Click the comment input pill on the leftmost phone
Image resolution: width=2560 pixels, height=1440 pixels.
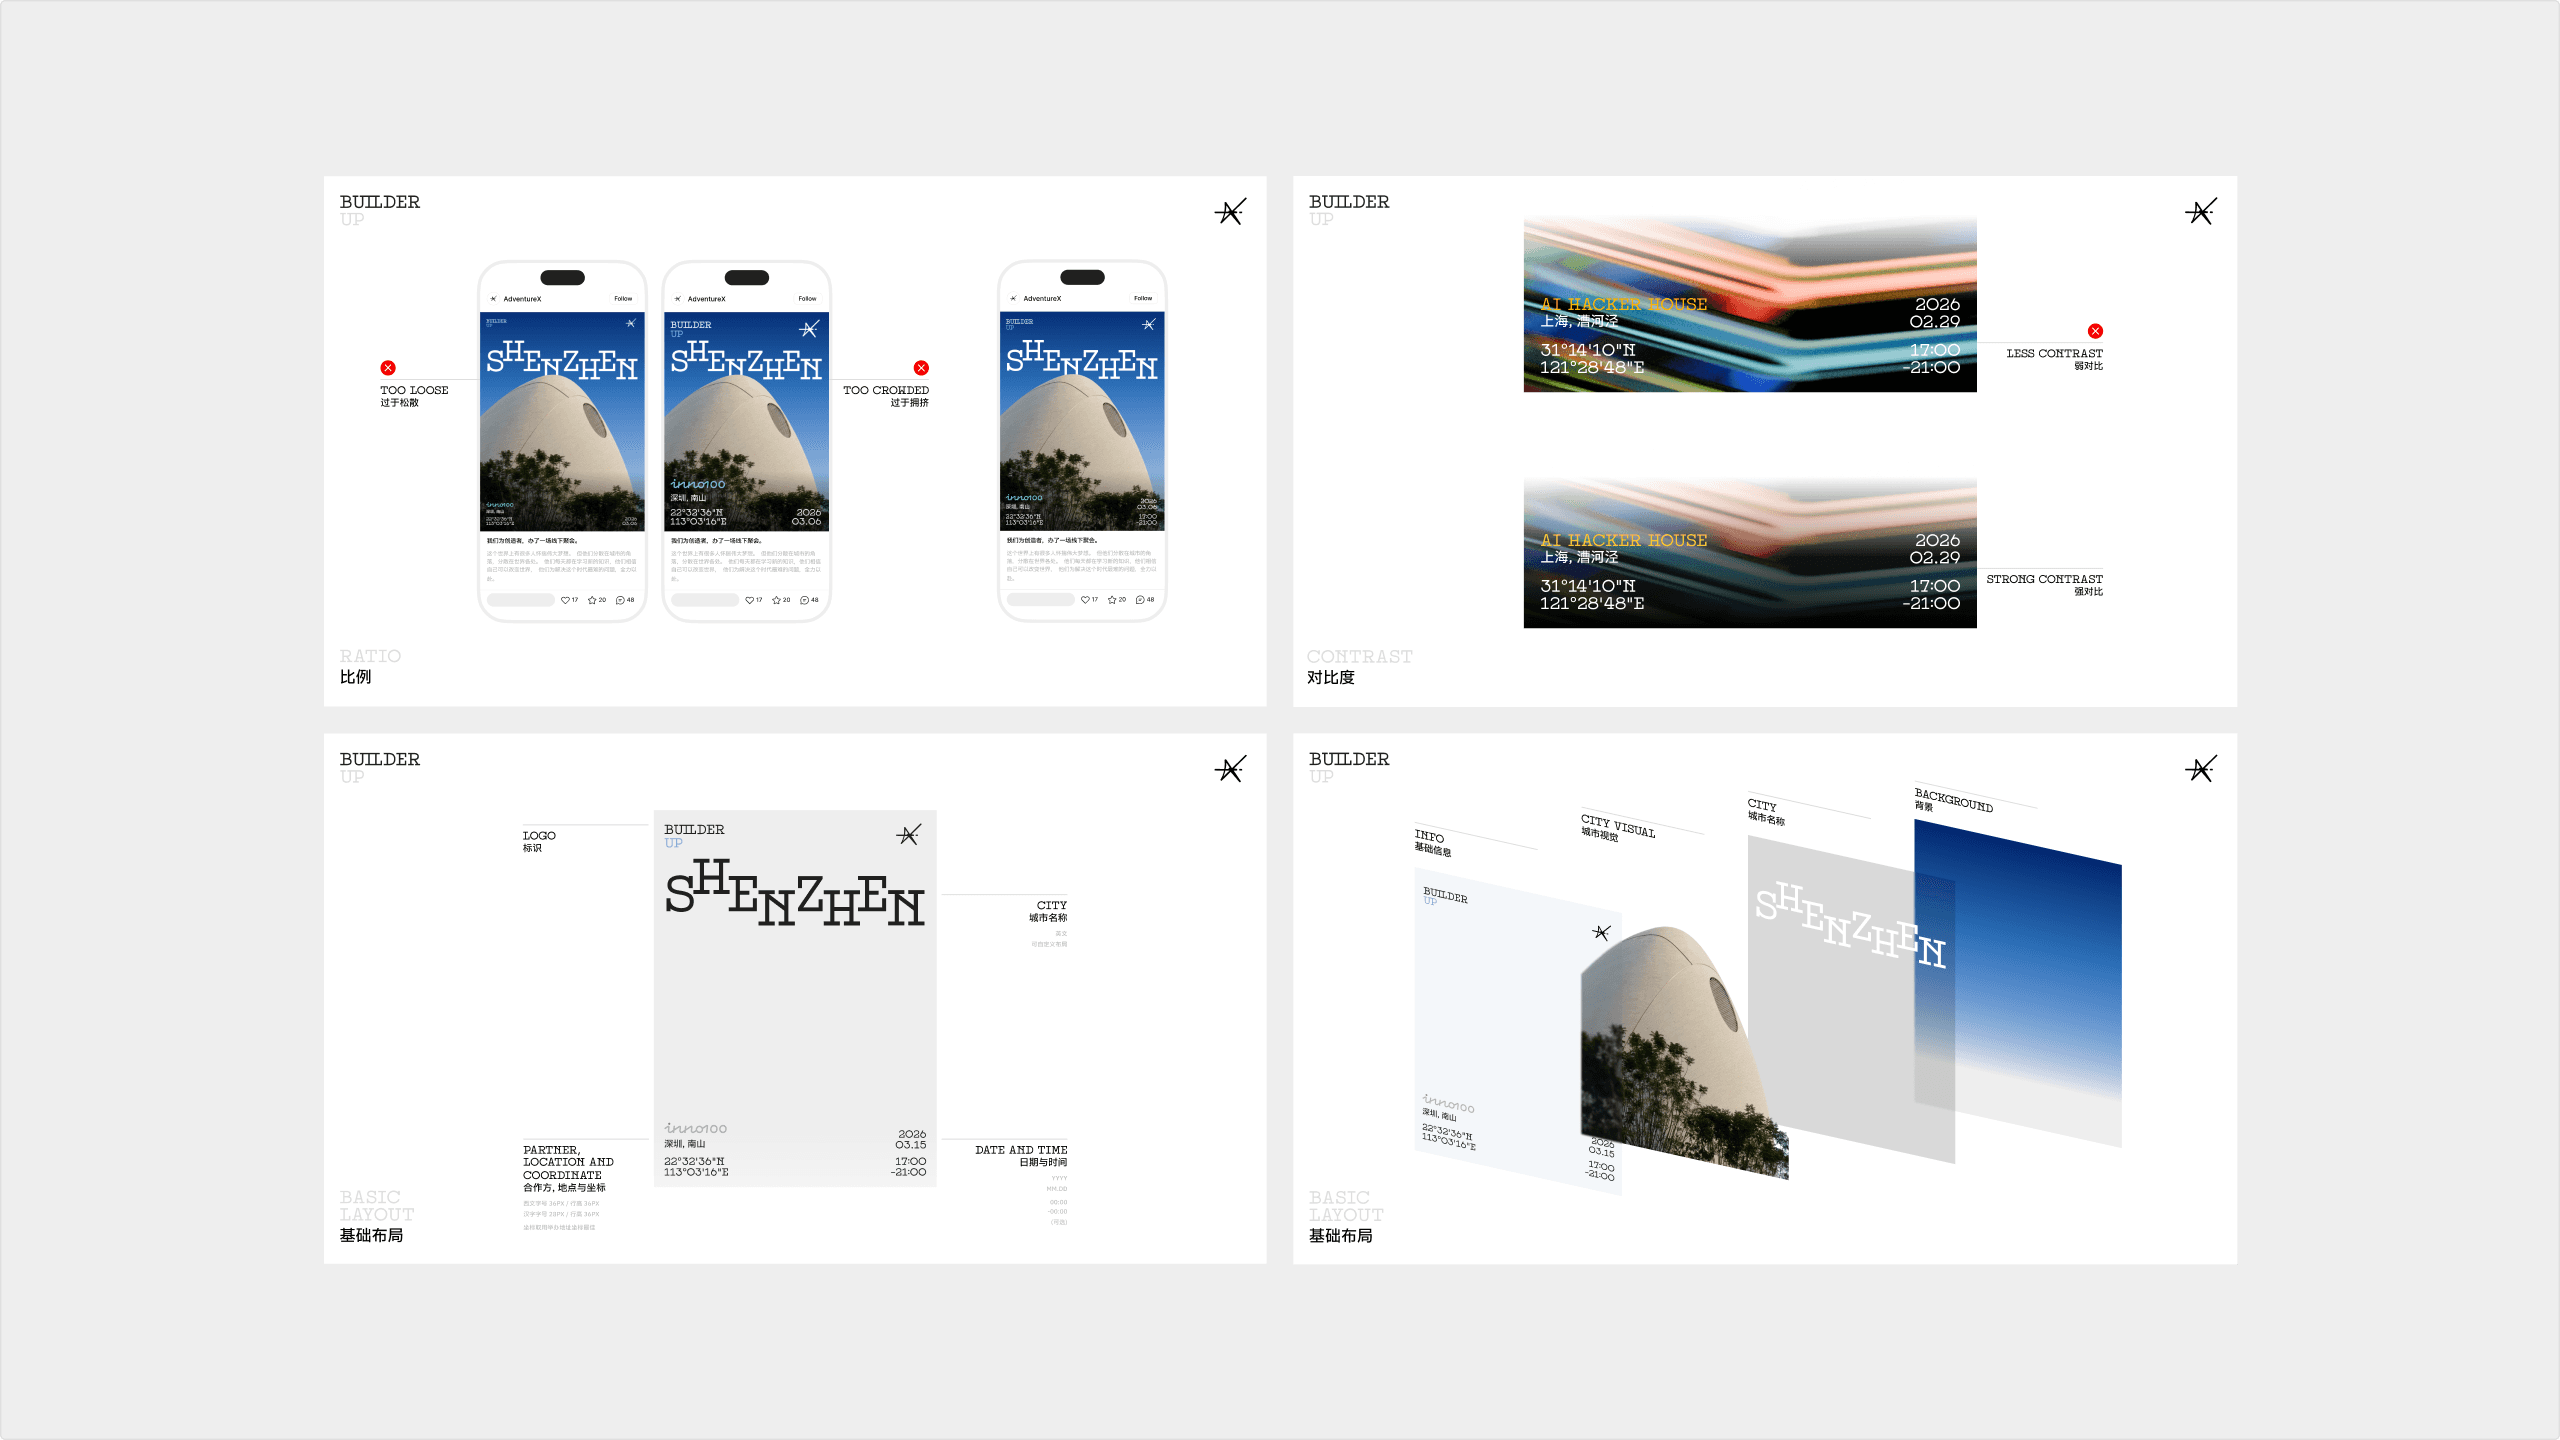[x=520, y=600]
